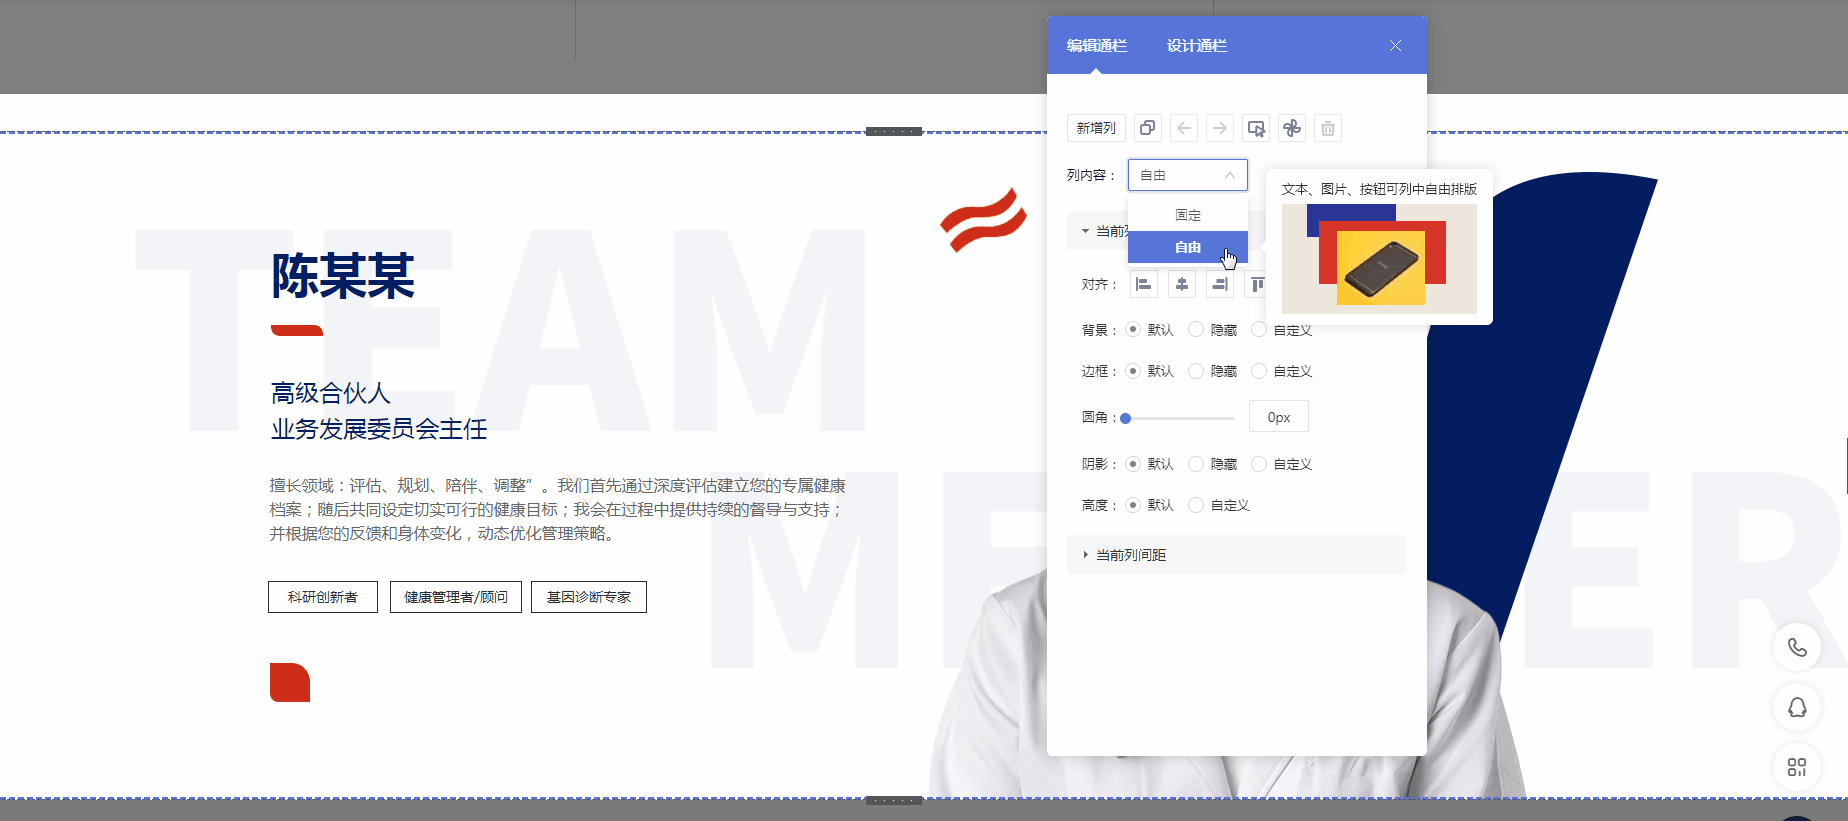
Task: Open the 列内容 dropdown box
Action: 1187,175
